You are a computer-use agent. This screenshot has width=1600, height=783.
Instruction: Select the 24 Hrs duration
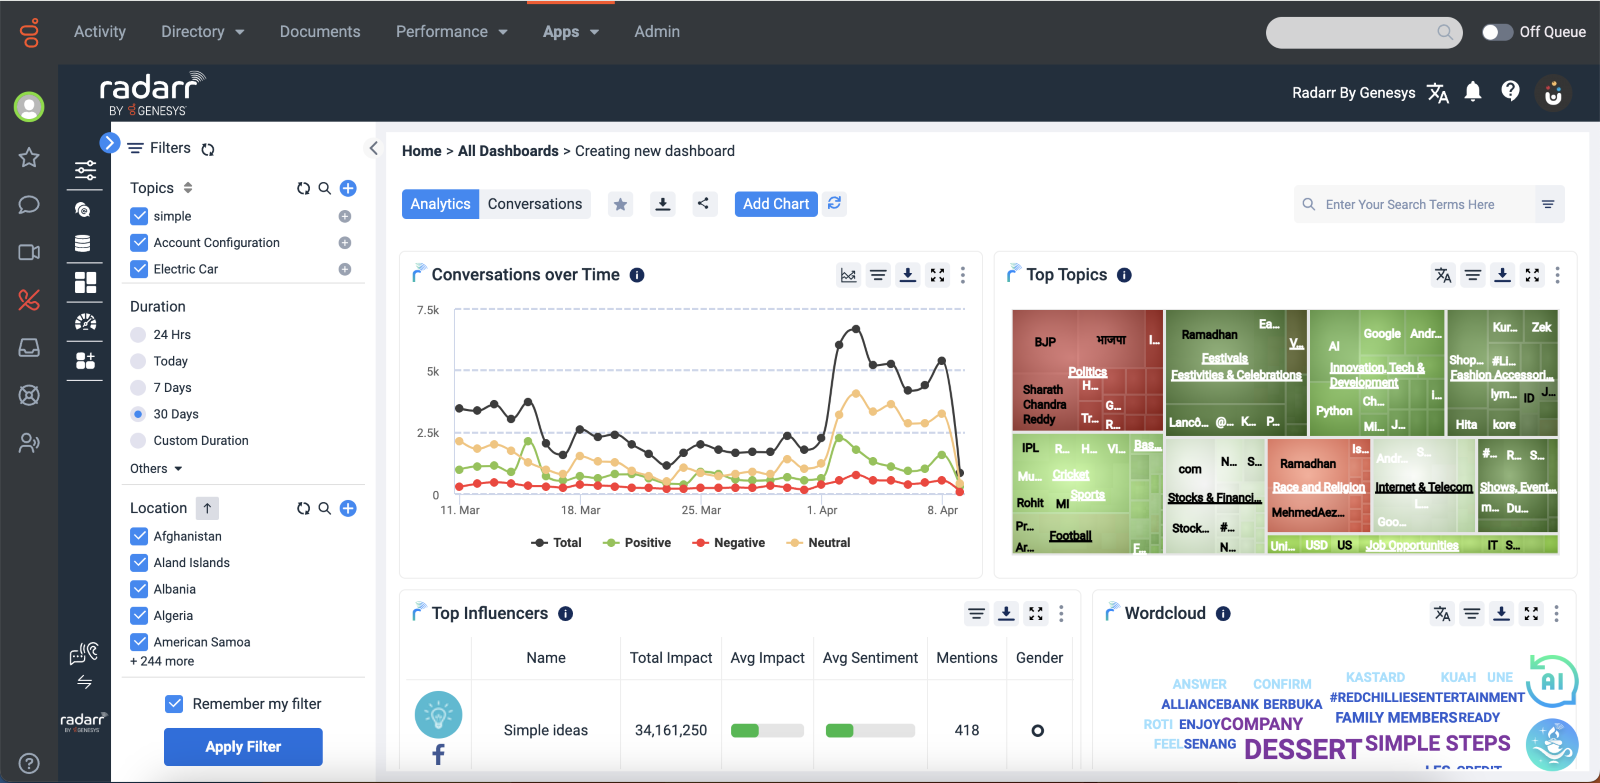(x=138, y=335)
